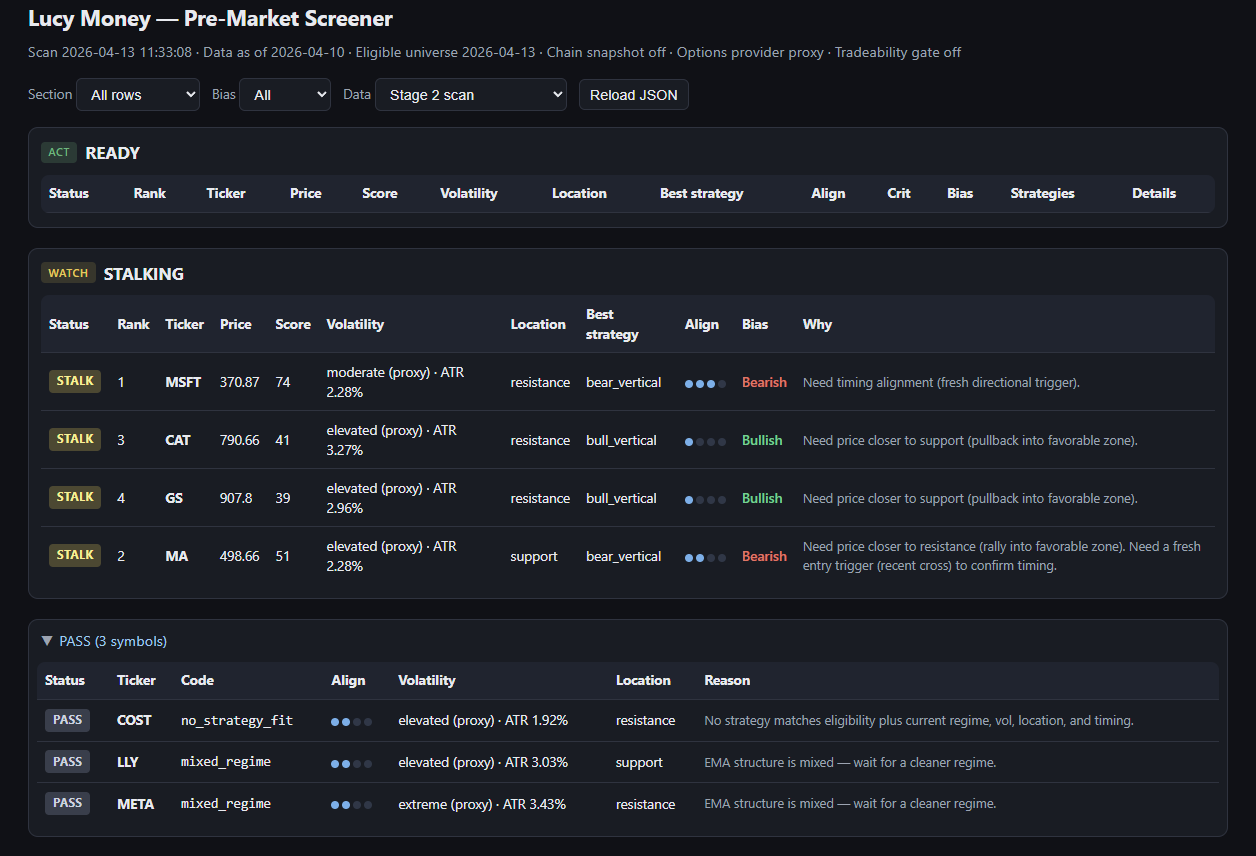
Task: Click the price 907.8
Action: tap(236, 498)
